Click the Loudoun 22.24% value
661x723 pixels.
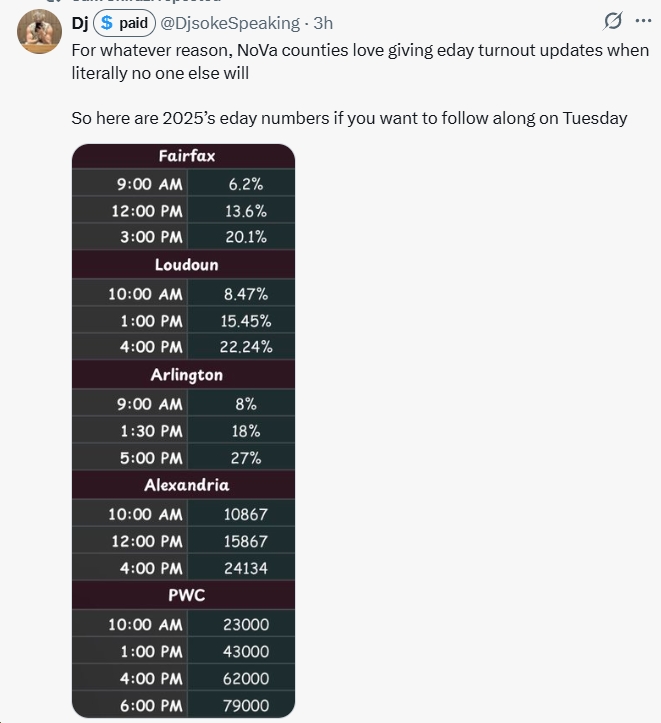click(x=245, y=347)
